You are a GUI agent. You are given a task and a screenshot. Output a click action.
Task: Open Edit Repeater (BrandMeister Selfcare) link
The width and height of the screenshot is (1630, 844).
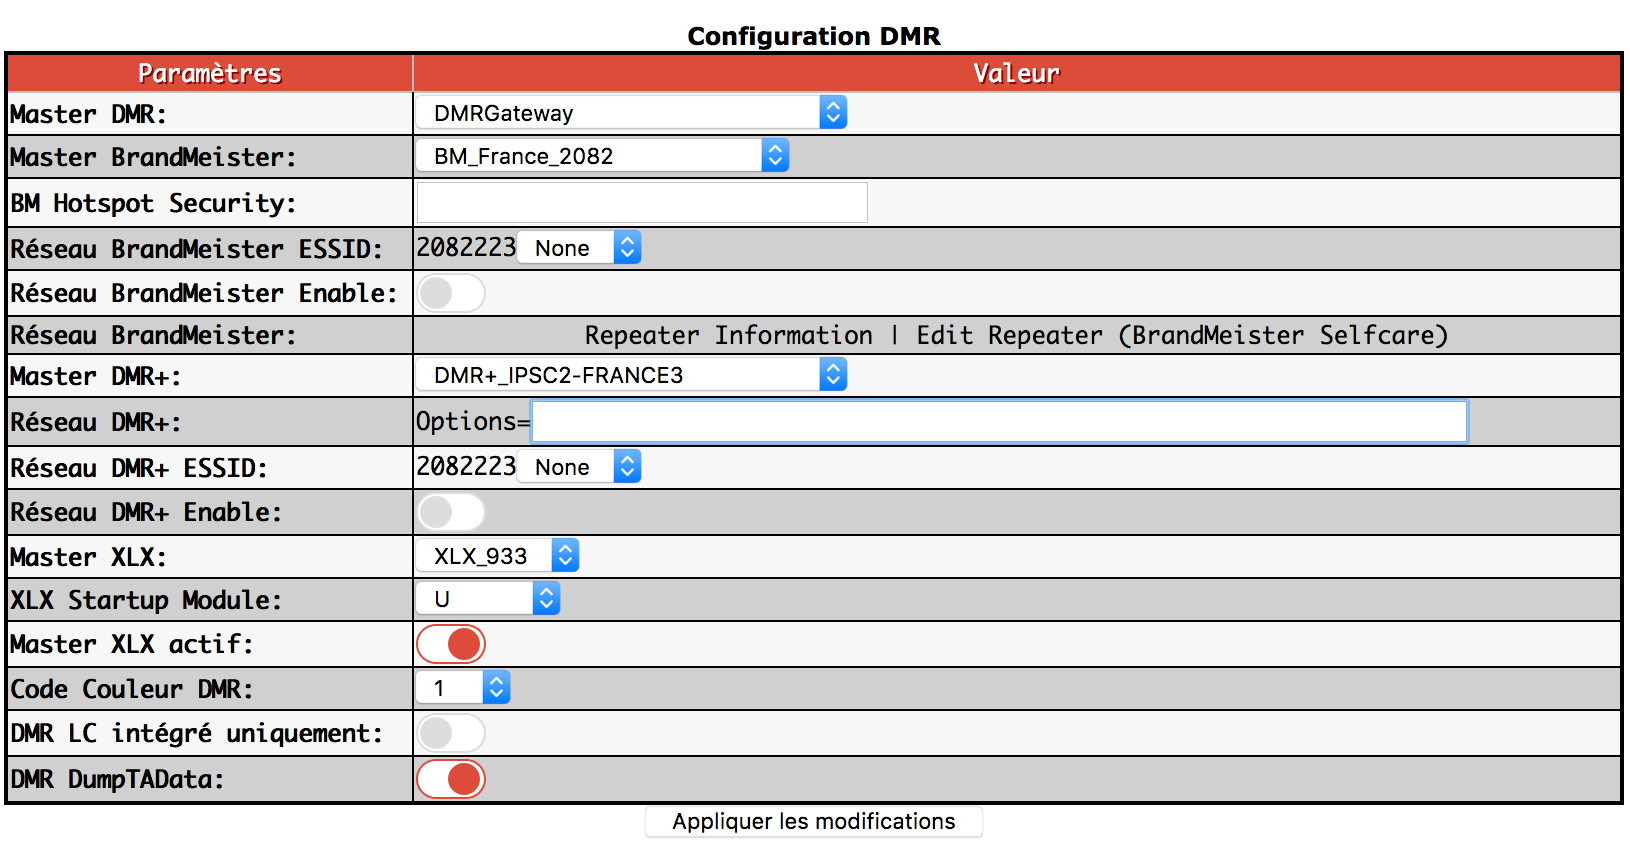(x=1182, y=335)
